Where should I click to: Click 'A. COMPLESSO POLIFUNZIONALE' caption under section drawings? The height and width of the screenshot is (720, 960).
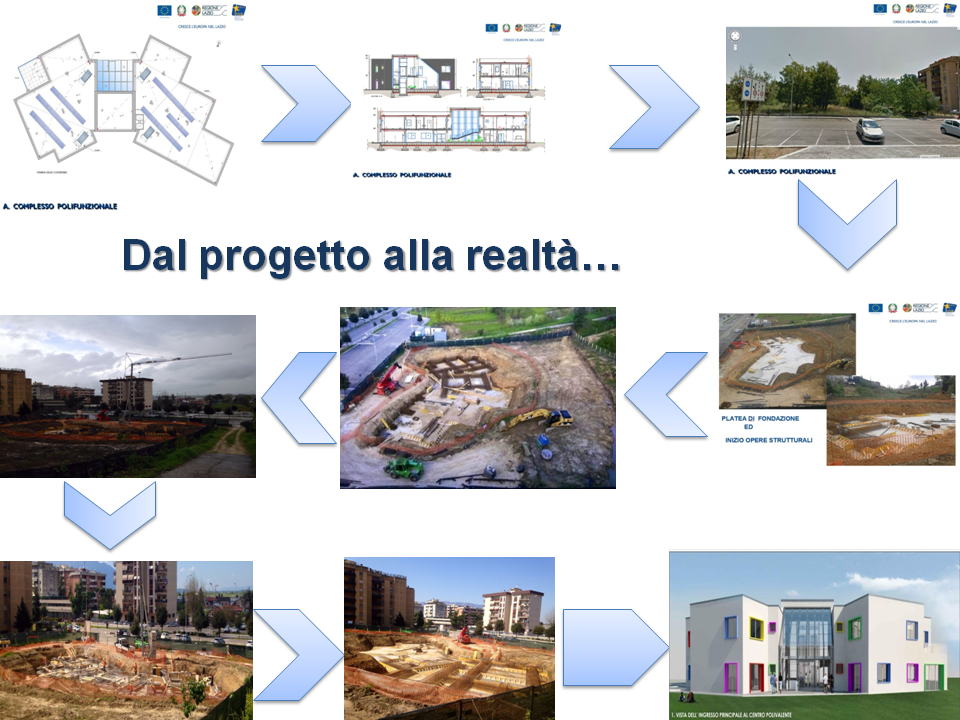pos(402,175)
